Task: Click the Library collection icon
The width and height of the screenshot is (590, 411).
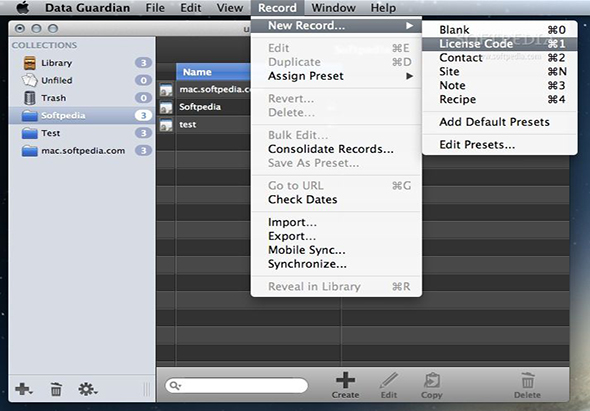Action: tap(30, 63)
